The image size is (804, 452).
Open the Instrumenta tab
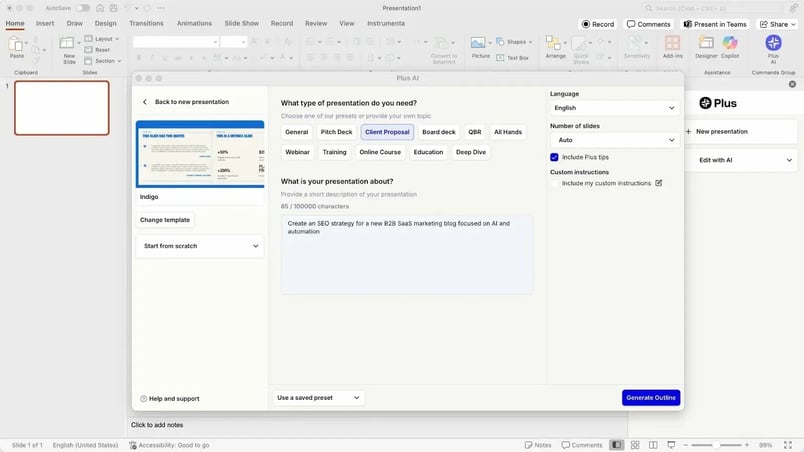[x=386, y=24]
